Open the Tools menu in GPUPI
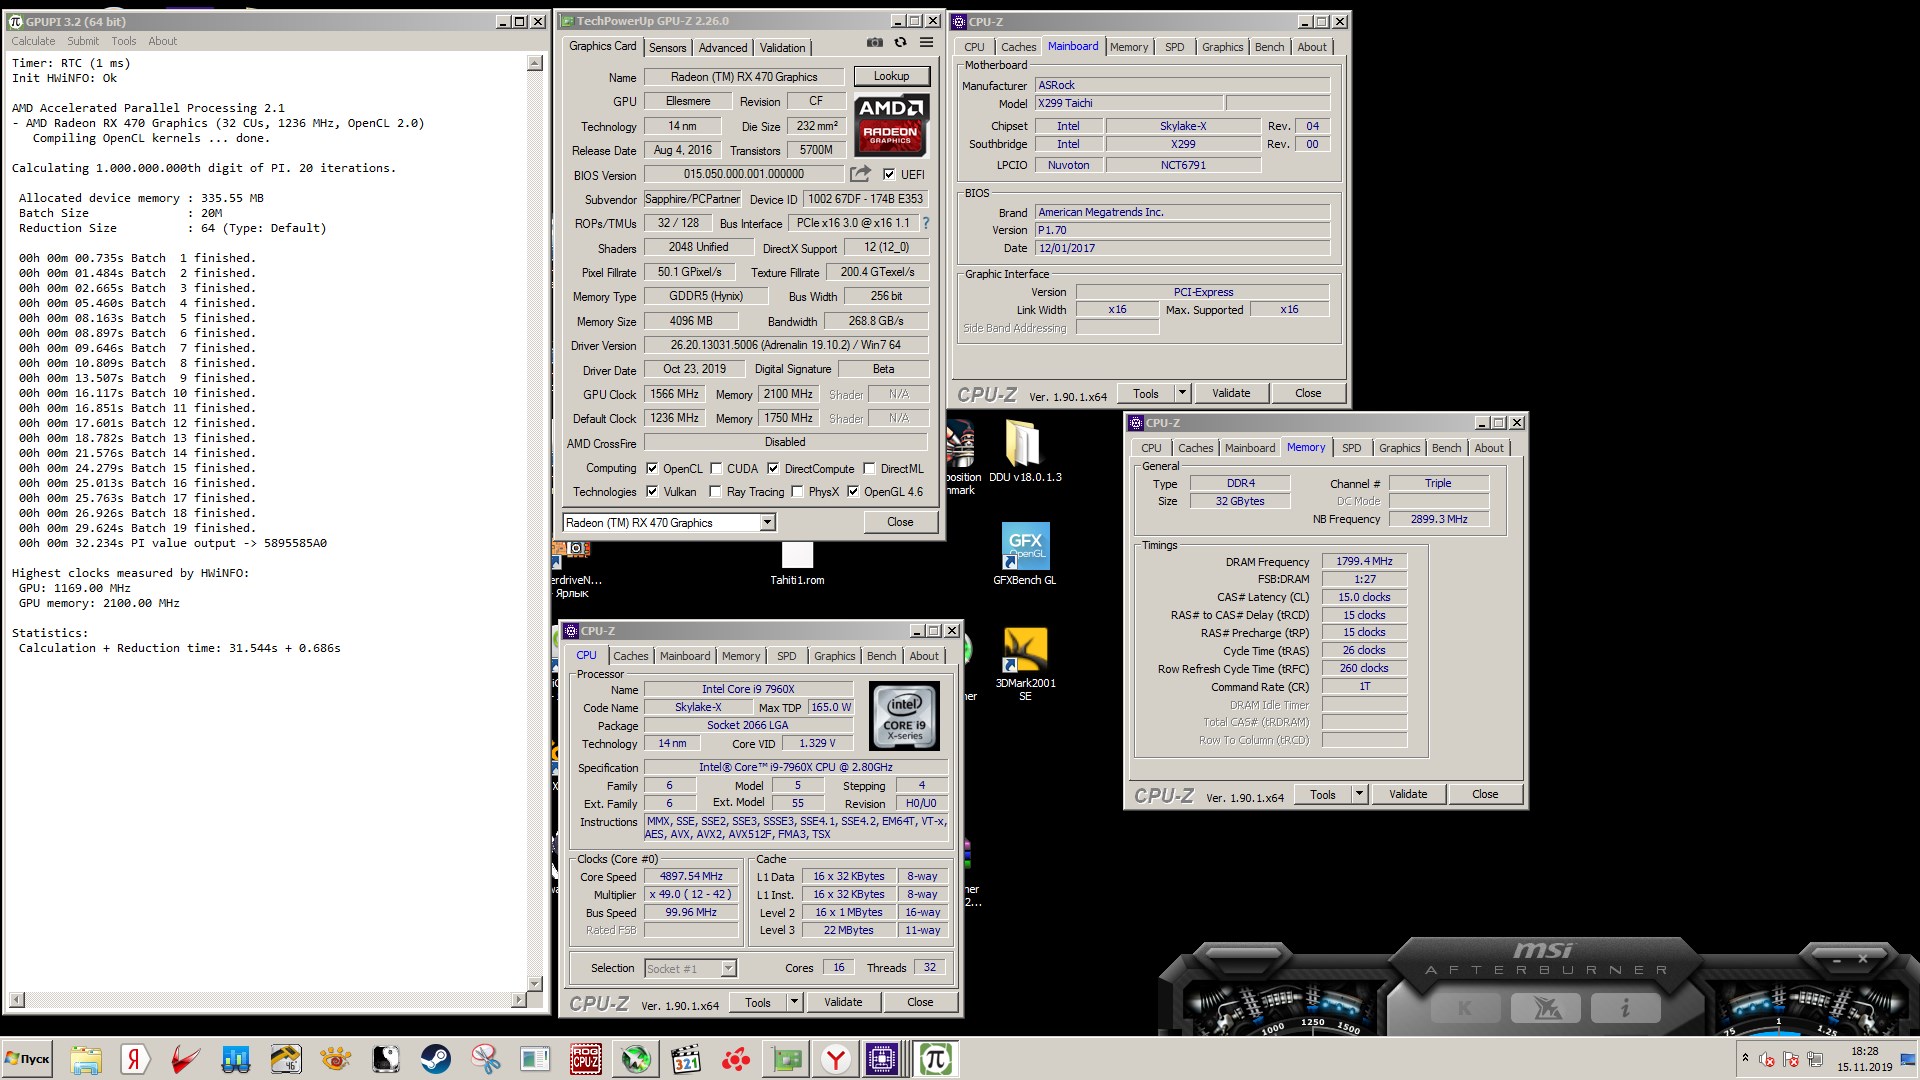 tap(124, 41)
